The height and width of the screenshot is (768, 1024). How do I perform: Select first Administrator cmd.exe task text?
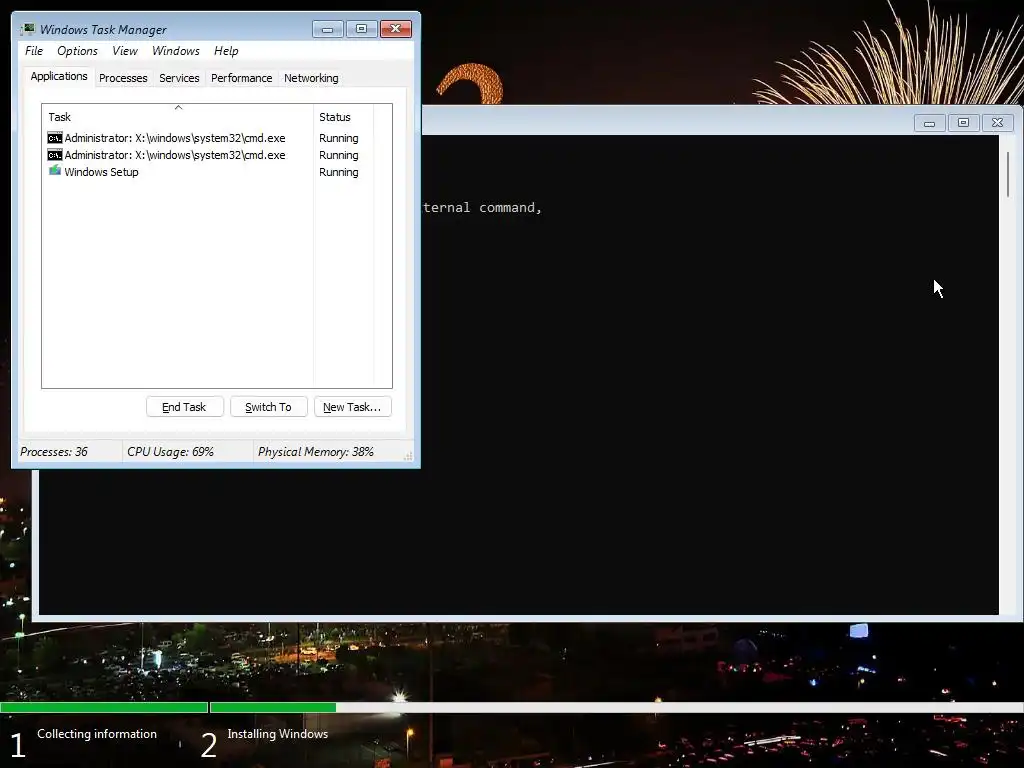175,138
